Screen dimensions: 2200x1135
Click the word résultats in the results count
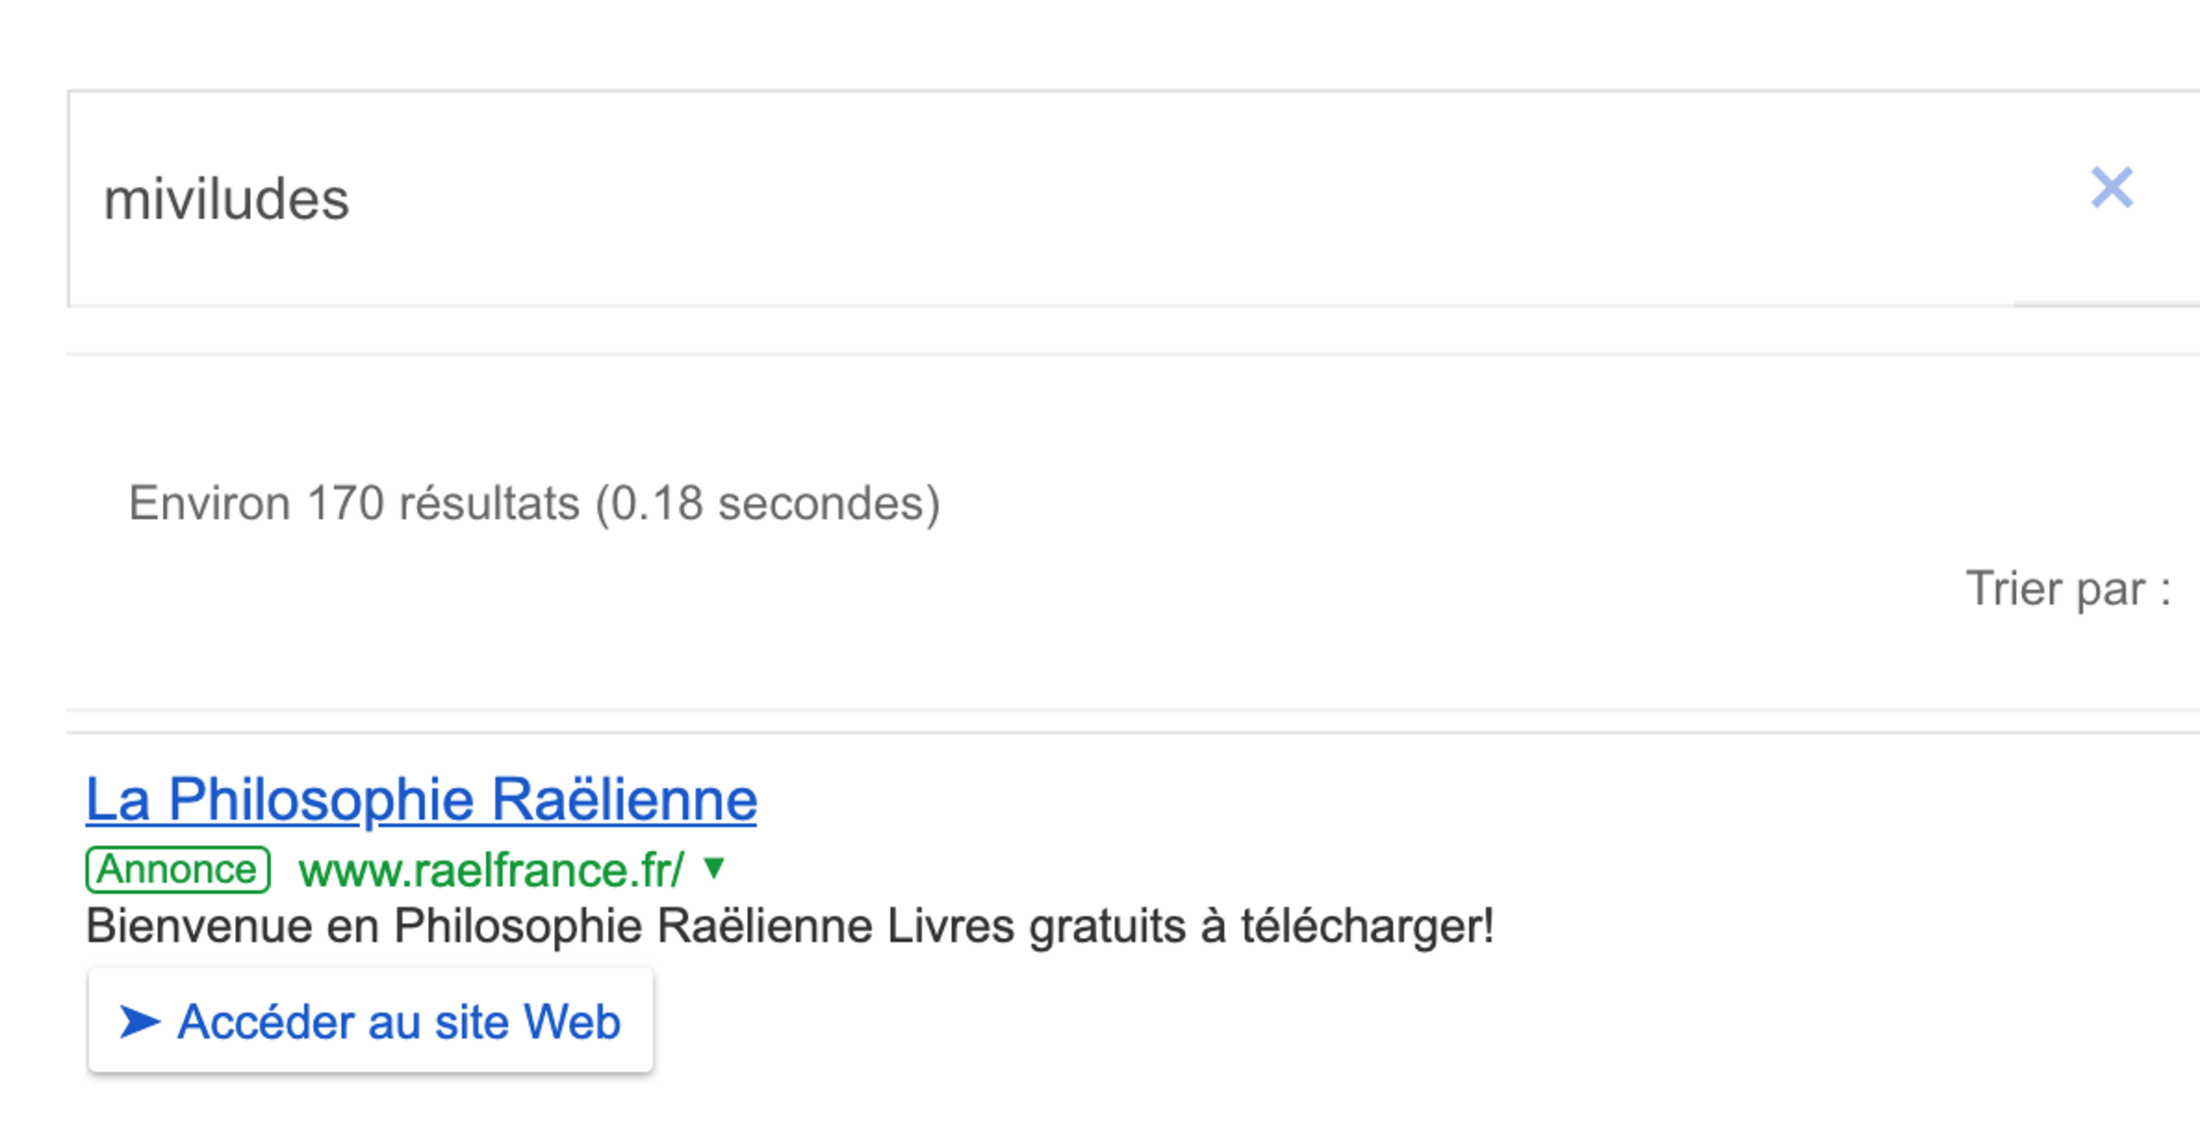pyautogui.click(x=489, y=503)
